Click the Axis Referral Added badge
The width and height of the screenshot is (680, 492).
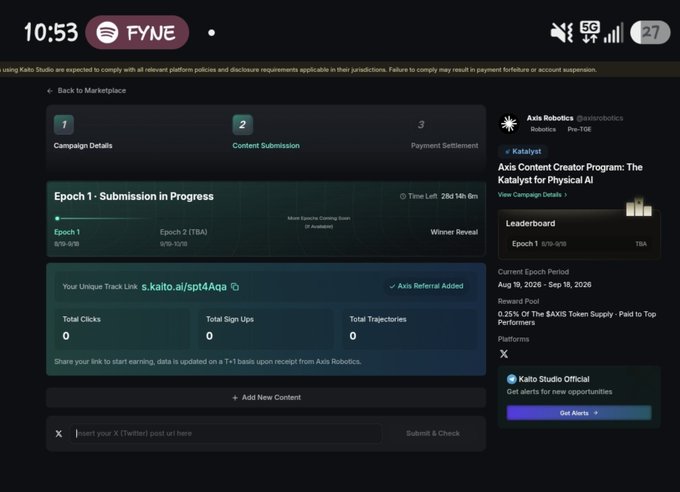[x=426, y=286]
